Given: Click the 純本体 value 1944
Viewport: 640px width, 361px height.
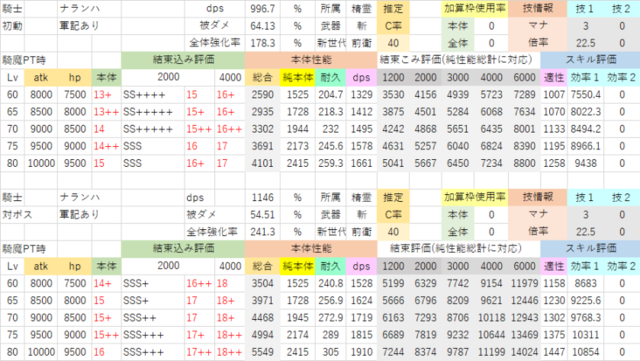Looking at the screenshot, I should click(298, 129).
